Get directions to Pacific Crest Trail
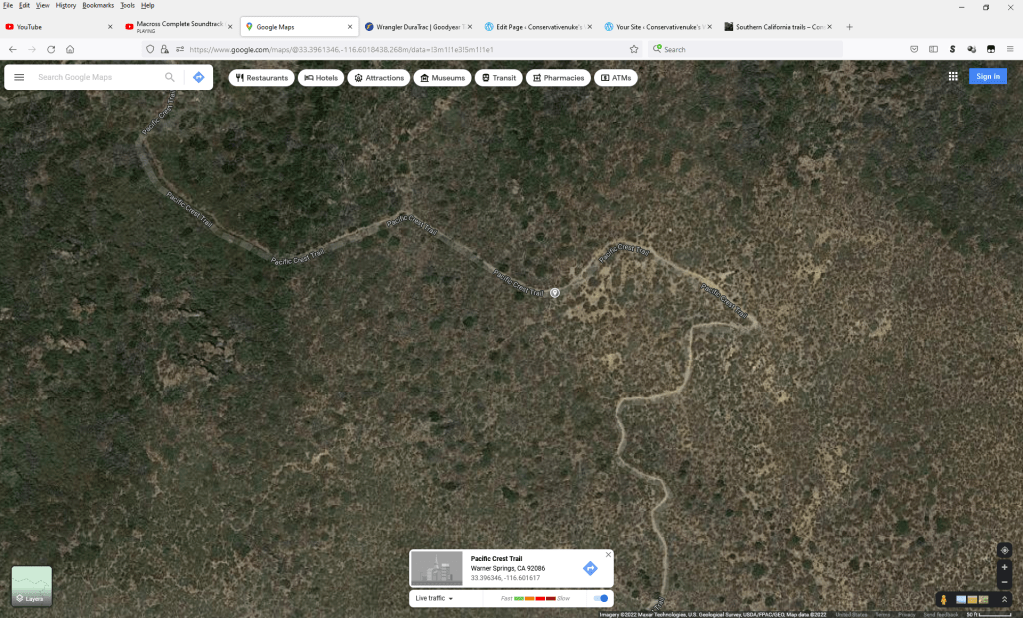The image size is (1023, 618). click(590, 568)
